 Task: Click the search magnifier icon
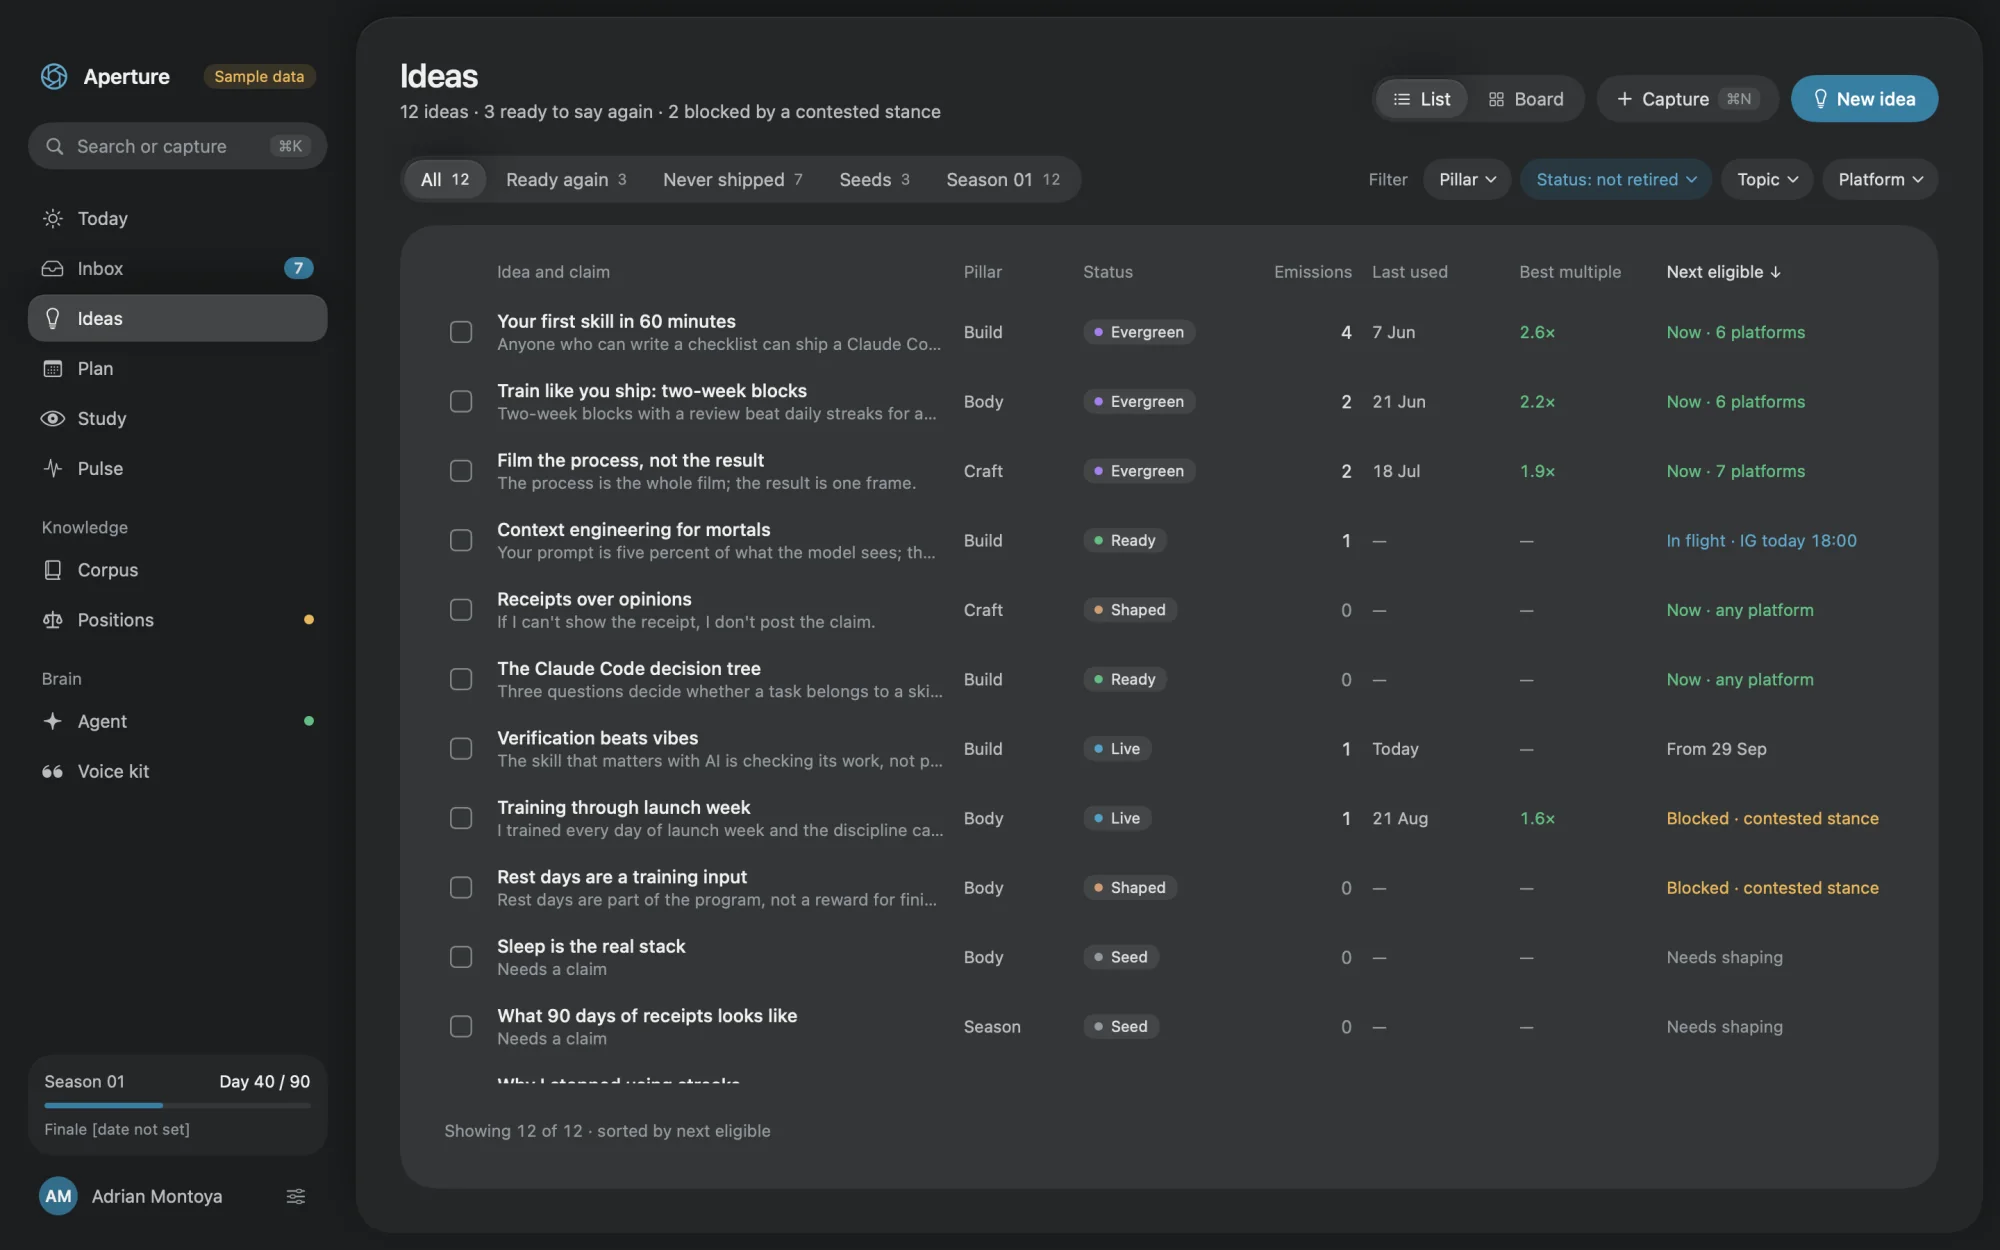click(x=55, y=146)
